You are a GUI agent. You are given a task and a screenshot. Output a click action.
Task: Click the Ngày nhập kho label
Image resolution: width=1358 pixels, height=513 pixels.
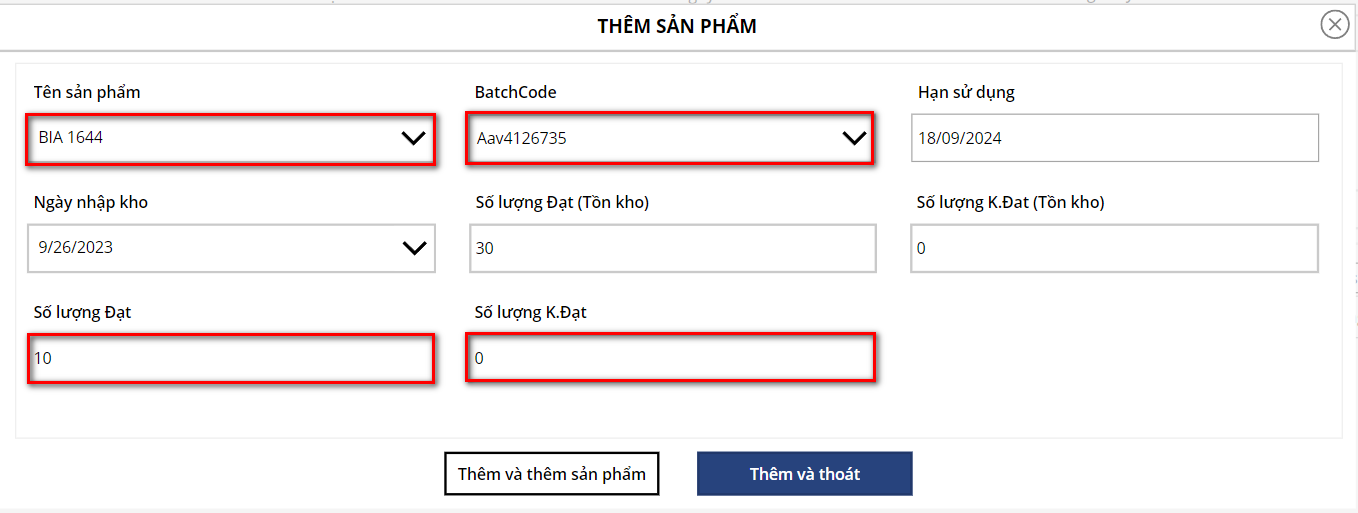point(91,202)
